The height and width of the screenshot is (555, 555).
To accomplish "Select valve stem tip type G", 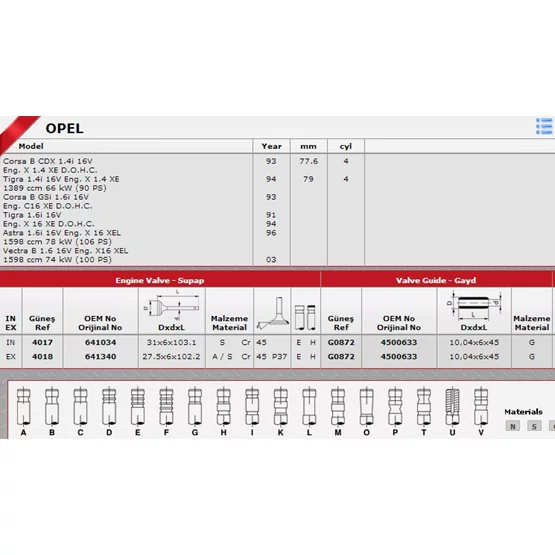I will pyautogui.click(x=195, y=411).
